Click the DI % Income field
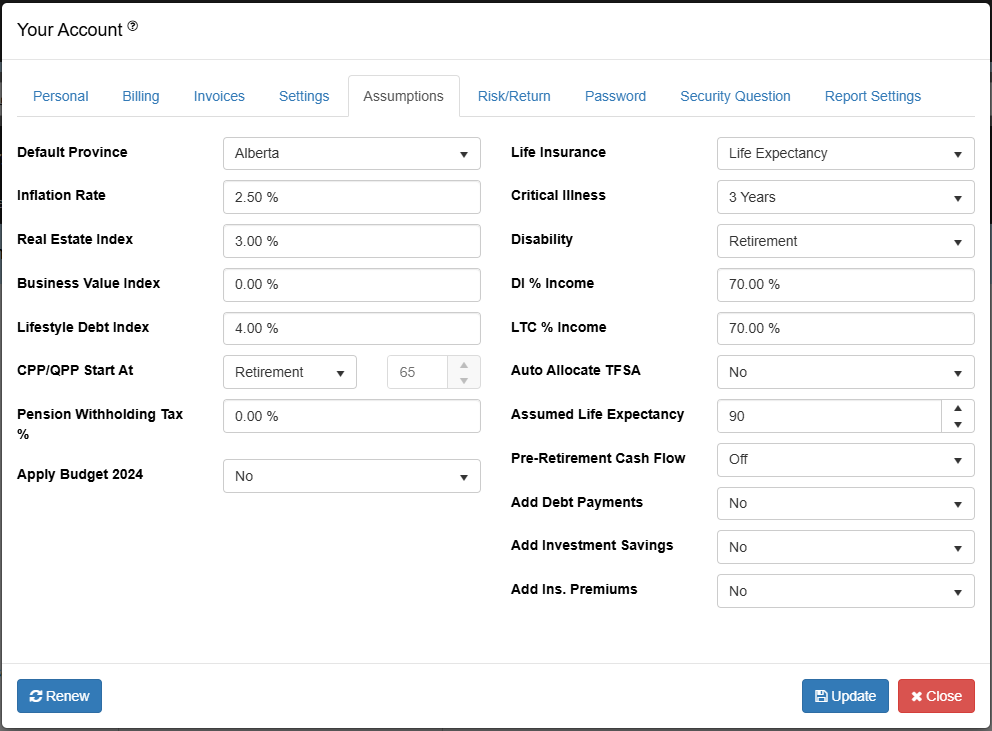 pyautogui.click(x=845, y=284)
